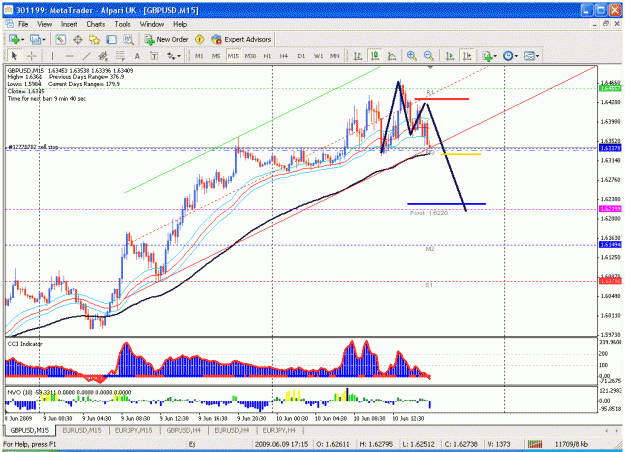Open the File menu
The image size is (625, 452).
[x=23, y=24]
